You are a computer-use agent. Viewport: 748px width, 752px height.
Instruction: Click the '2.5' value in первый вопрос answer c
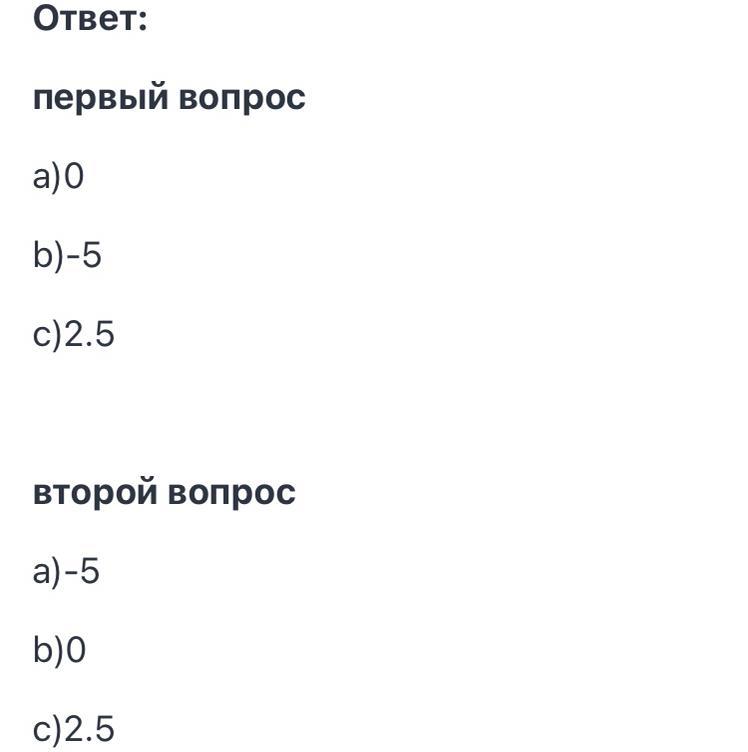click(89, 334)
